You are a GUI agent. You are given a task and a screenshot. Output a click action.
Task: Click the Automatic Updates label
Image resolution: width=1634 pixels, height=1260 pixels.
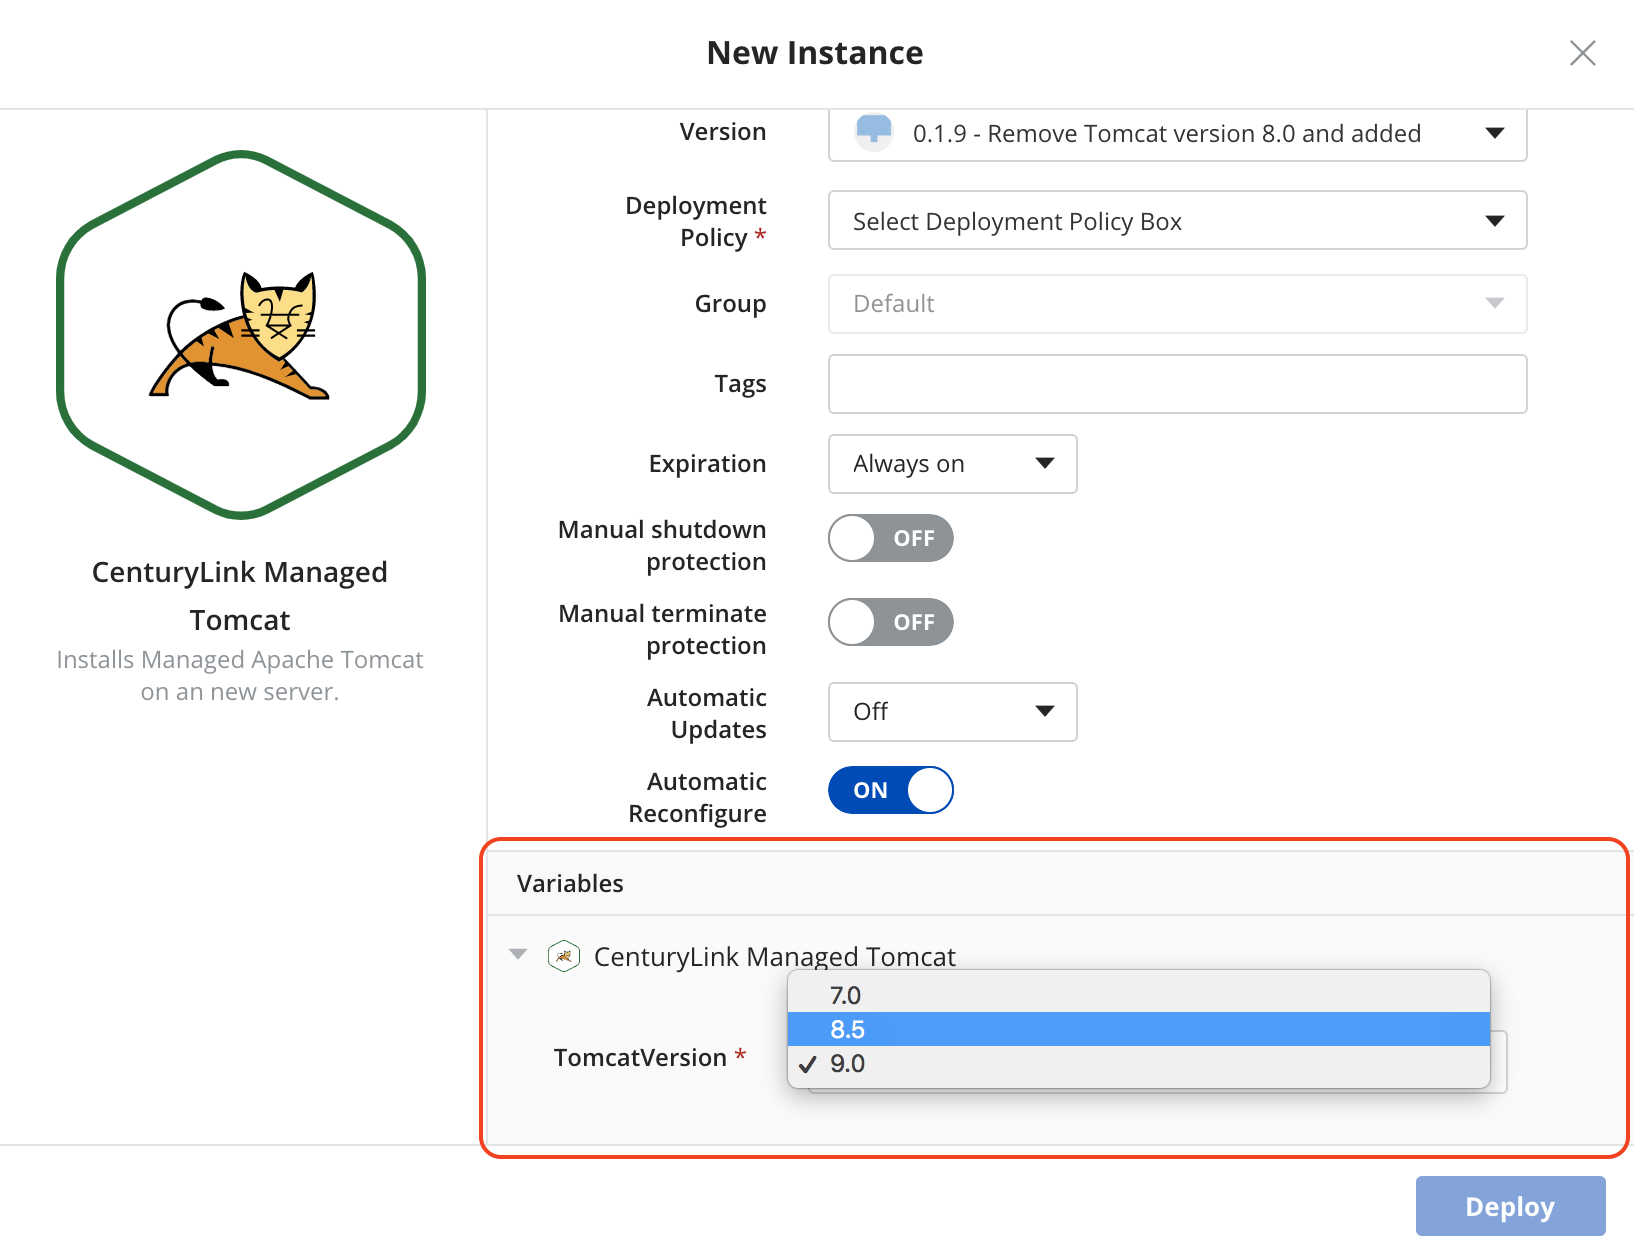pyautogui.click(x=707, y=713)
